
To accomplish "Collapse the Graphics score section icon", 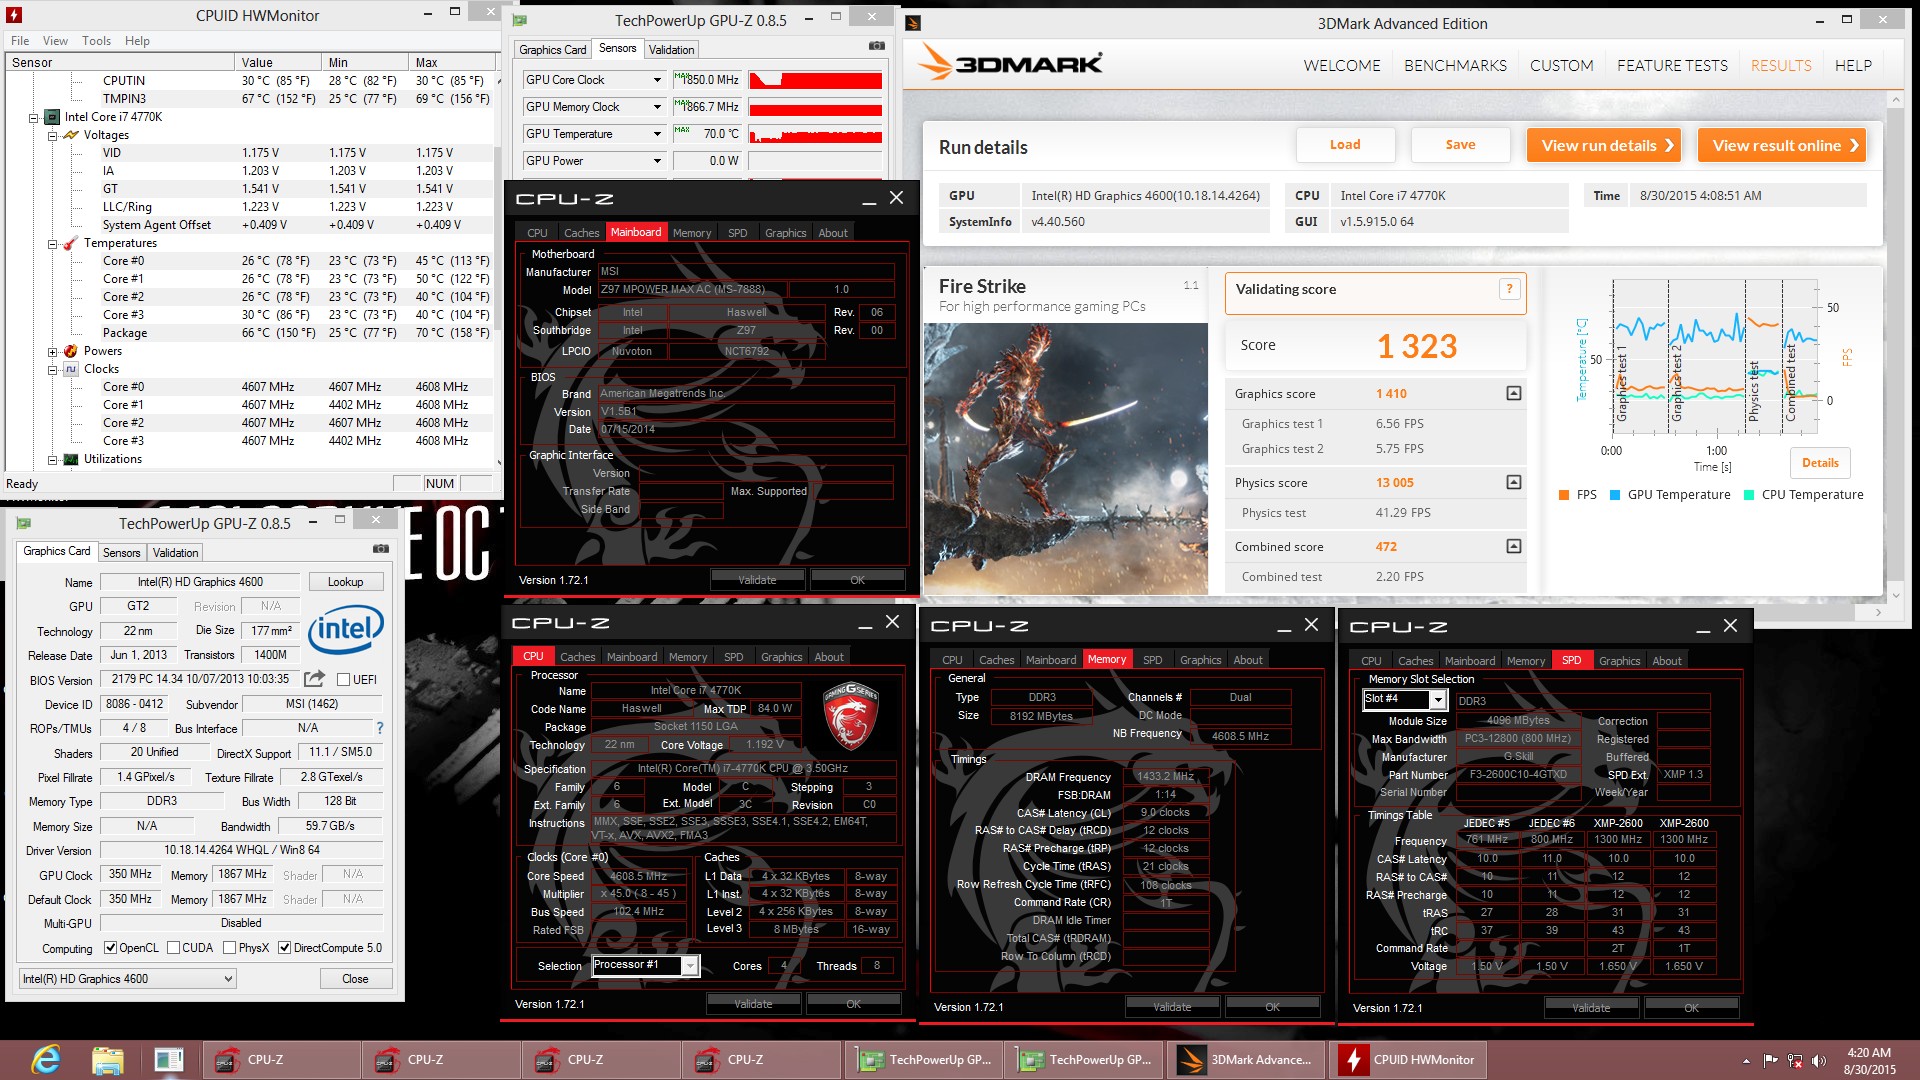I will click(x=1514, y=393).
